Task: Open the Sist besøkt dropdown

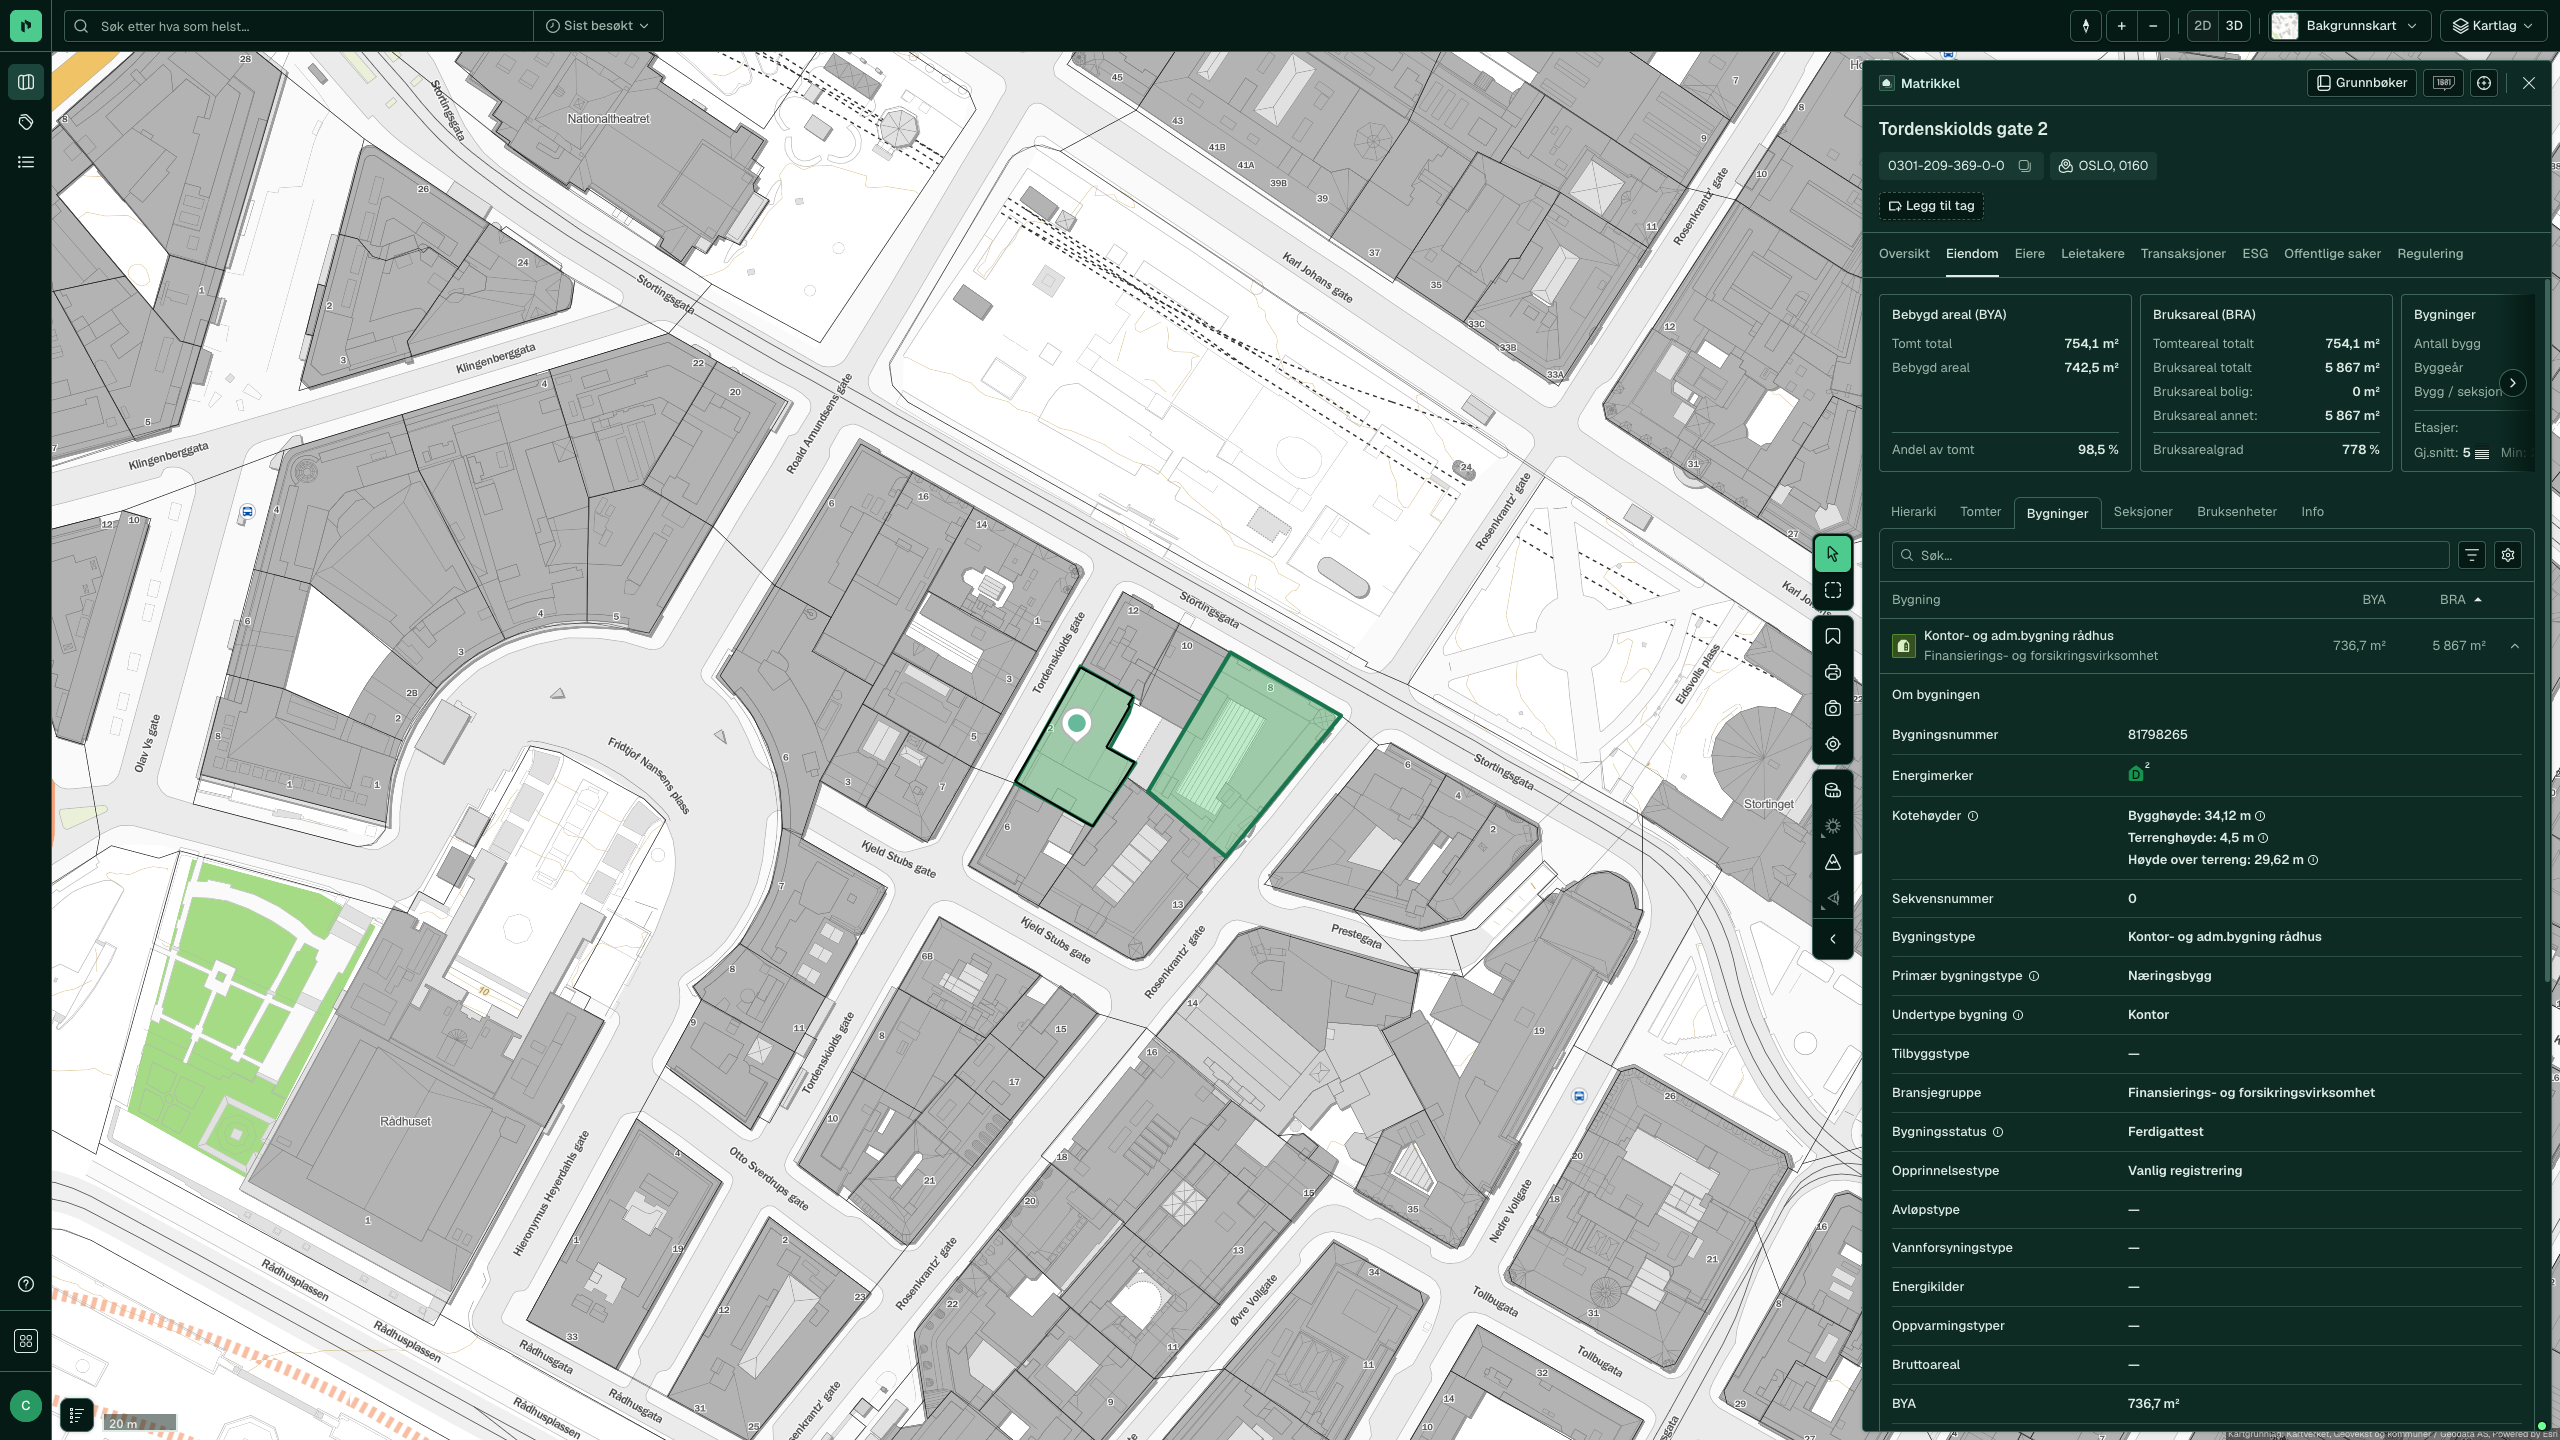Action: coord(598,26)
